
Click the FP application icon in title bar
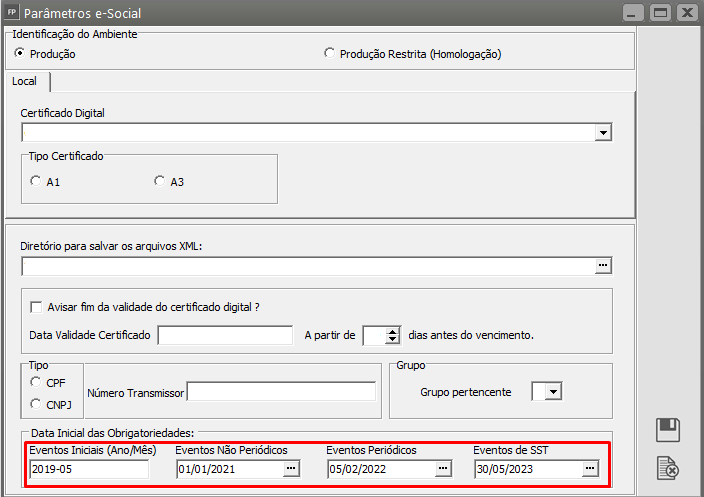click(x=11, y=13)
